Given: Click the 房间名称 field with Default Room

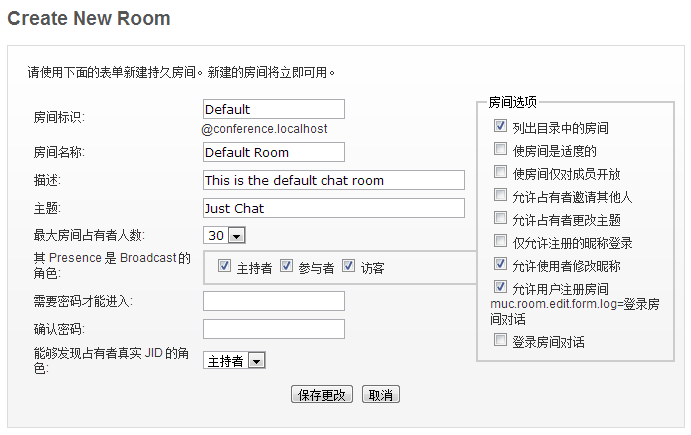Looking at the screenshot, I should coord(274,152).
